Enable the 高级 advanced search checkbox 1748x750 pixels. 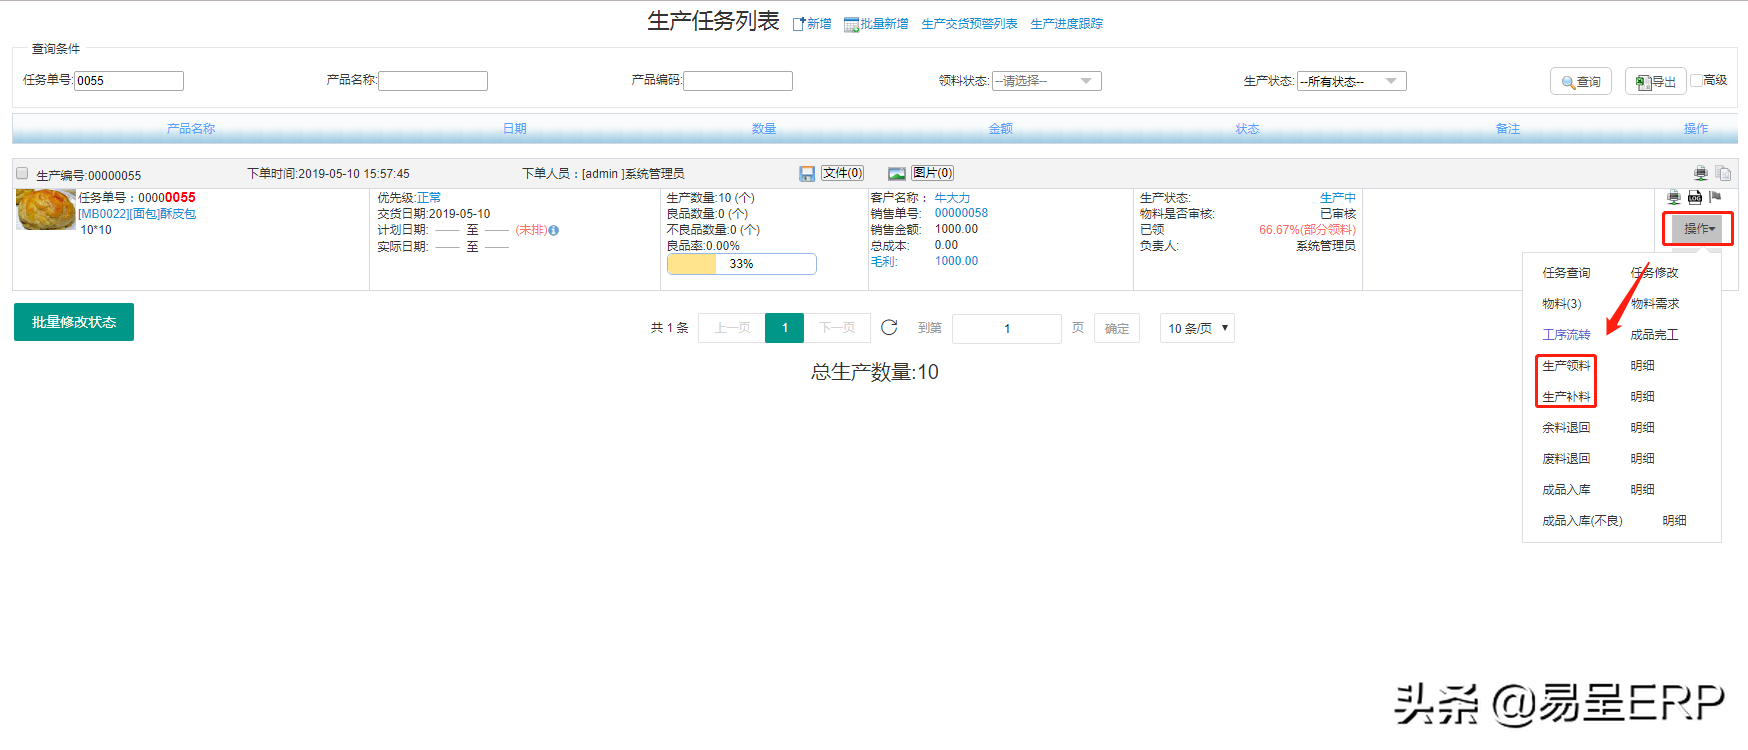(1697, 80)
